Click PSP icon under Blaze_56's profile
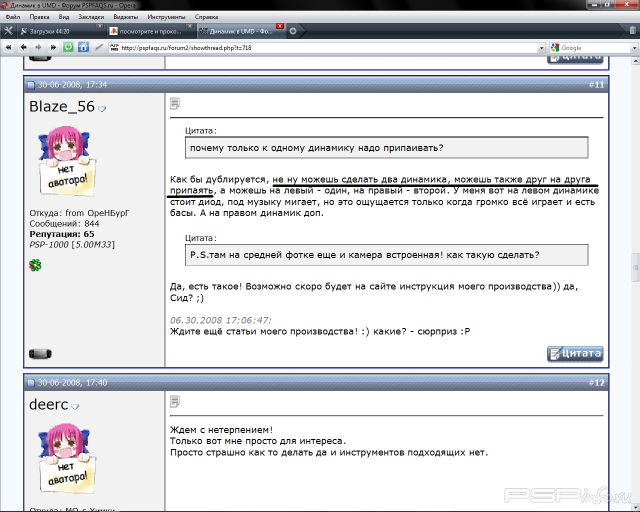Viewport: 640px width, 512px height. (x=40, y=353)
